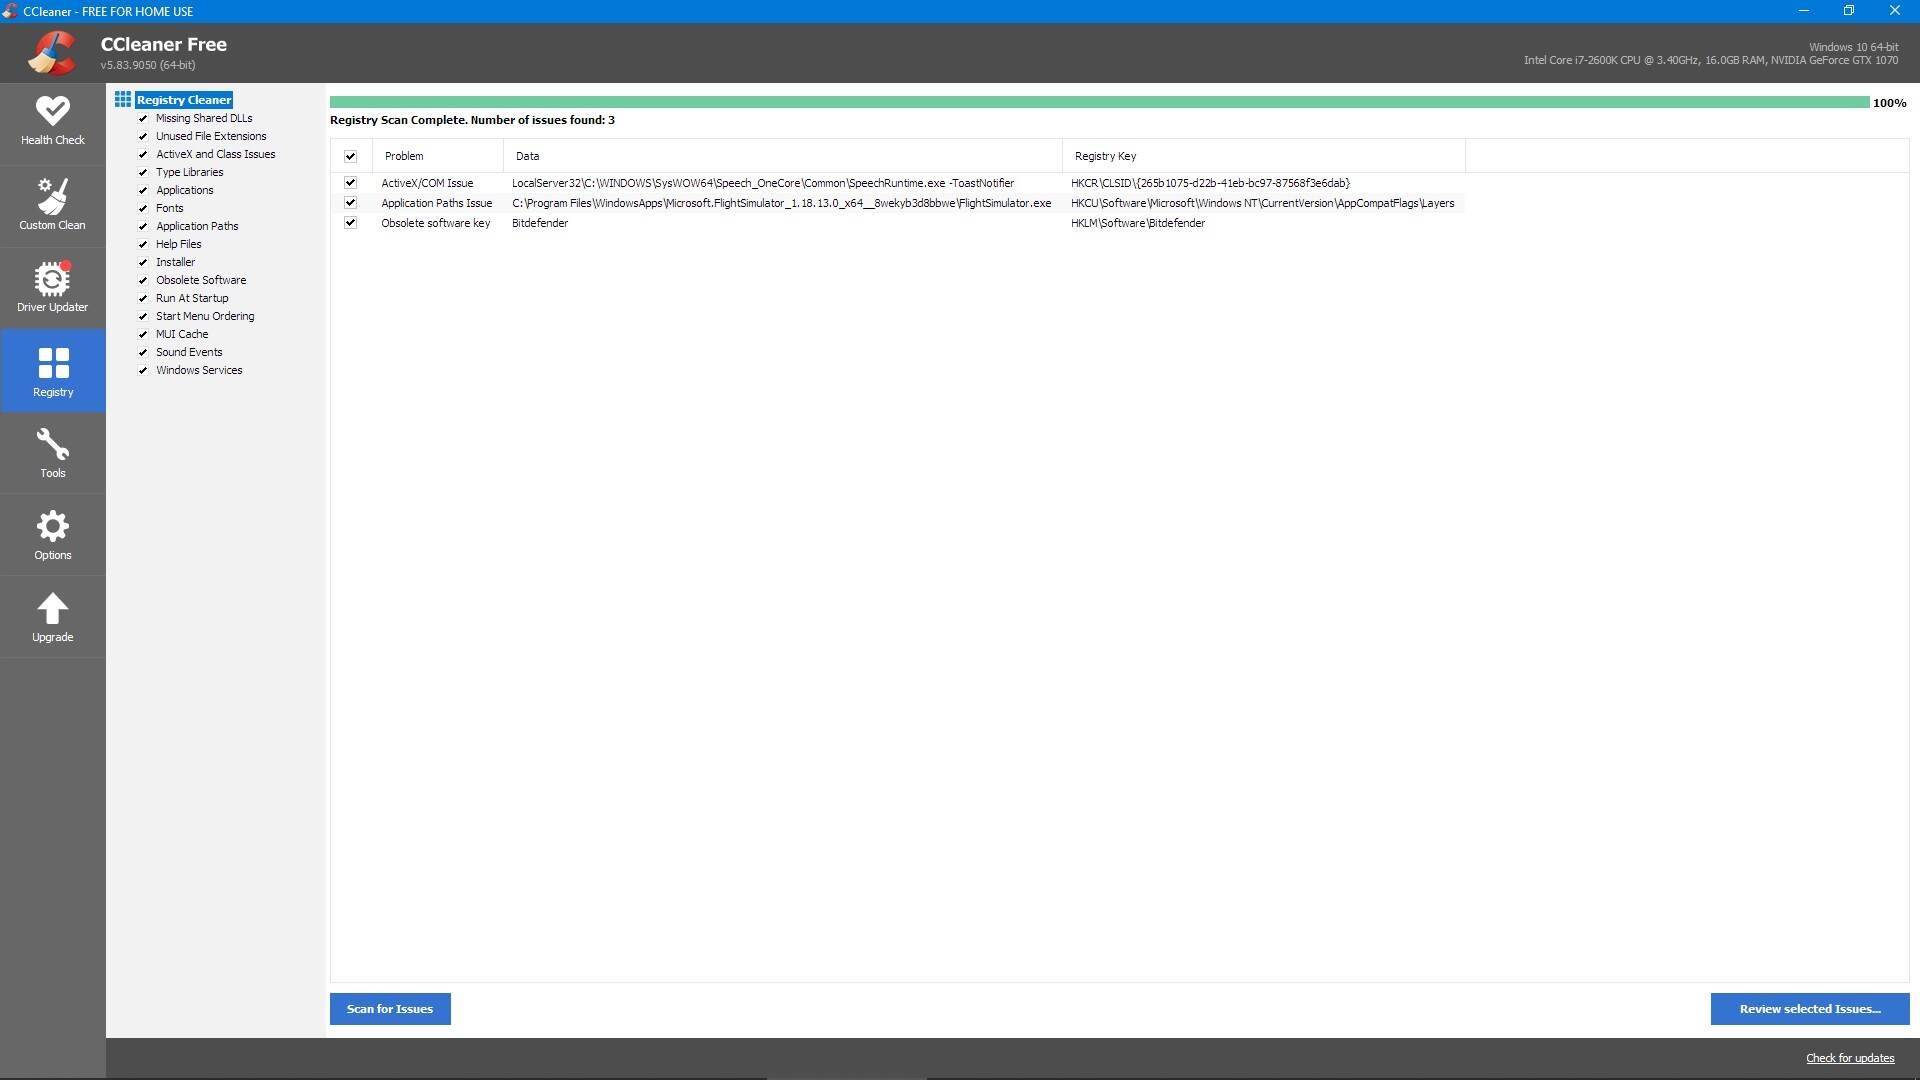This screenshot has width=1920, height=1080.
Task: Click the Scan for Issues button
Action: point(389,1009)
